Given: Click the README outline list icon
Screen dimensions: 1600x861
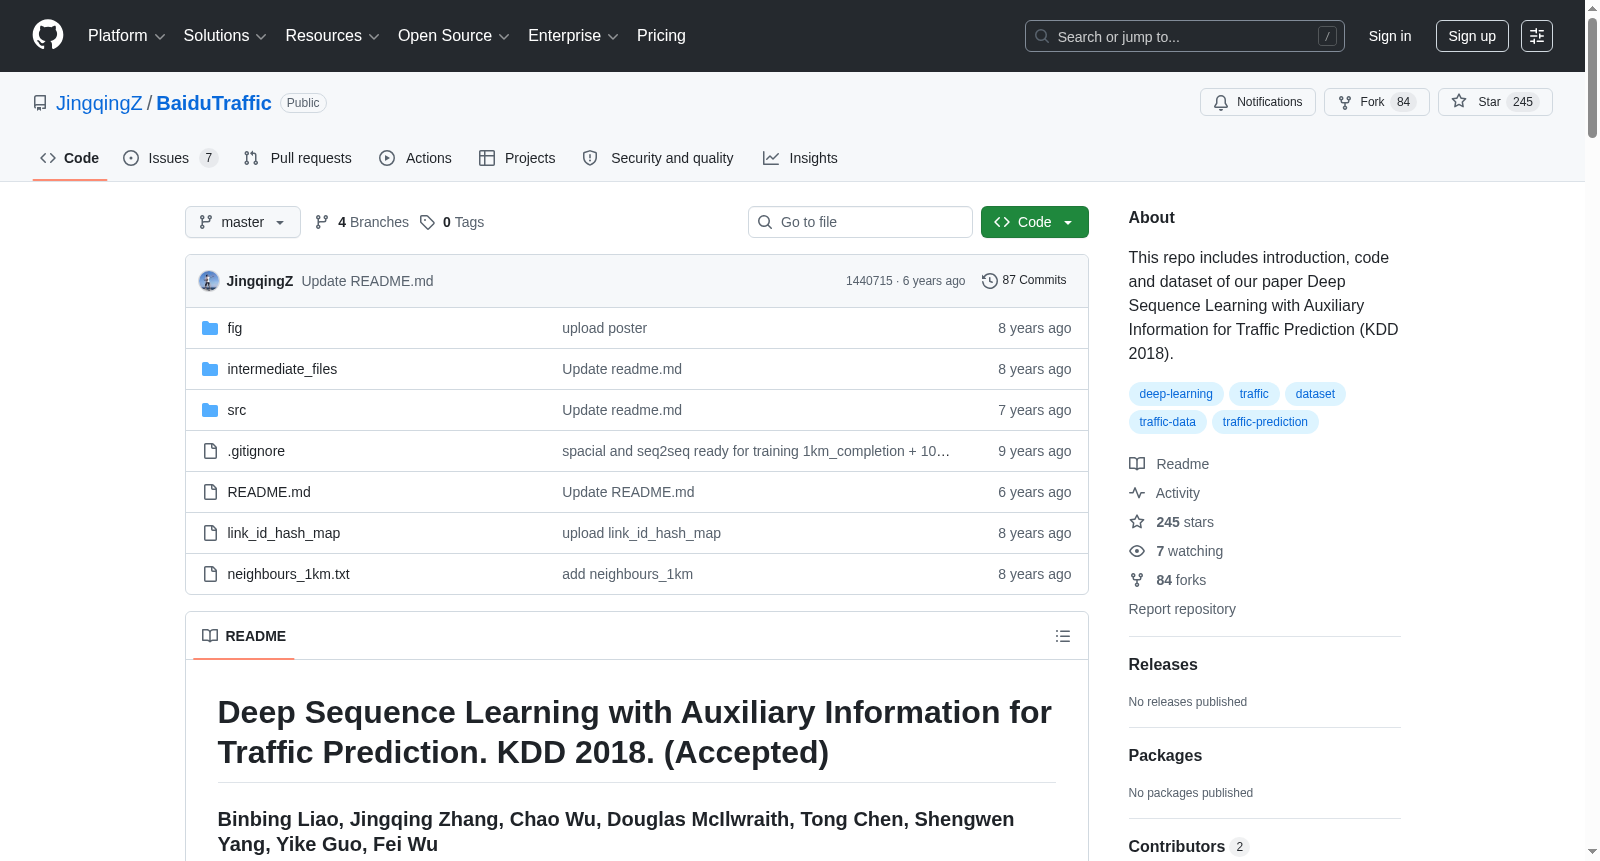Looking at the screenshot, I should (x=1063, y=636).
